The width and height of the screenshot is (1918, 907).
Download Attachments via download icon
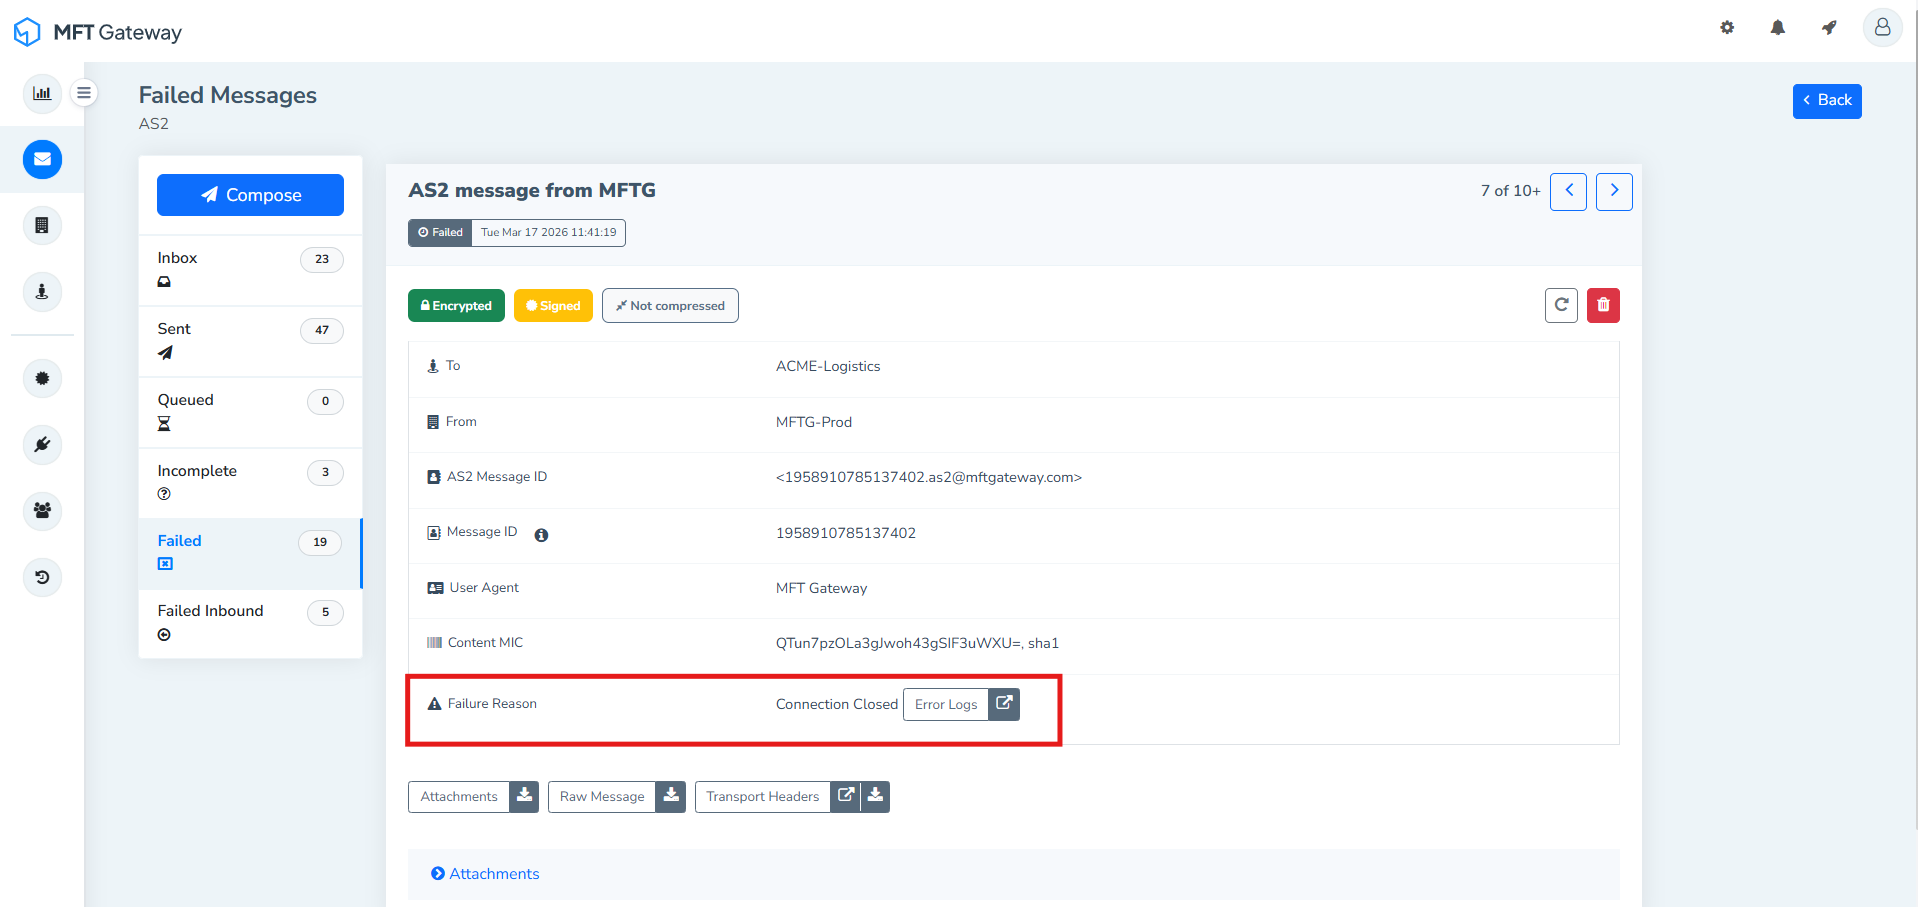[524, 796]
